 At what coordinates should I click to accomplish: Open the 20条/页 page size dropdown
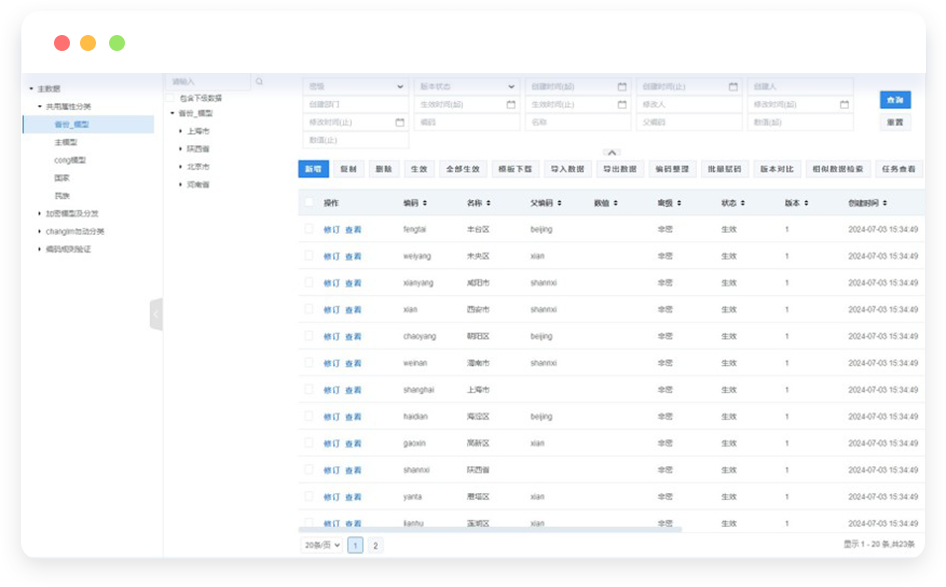(322, 545)
